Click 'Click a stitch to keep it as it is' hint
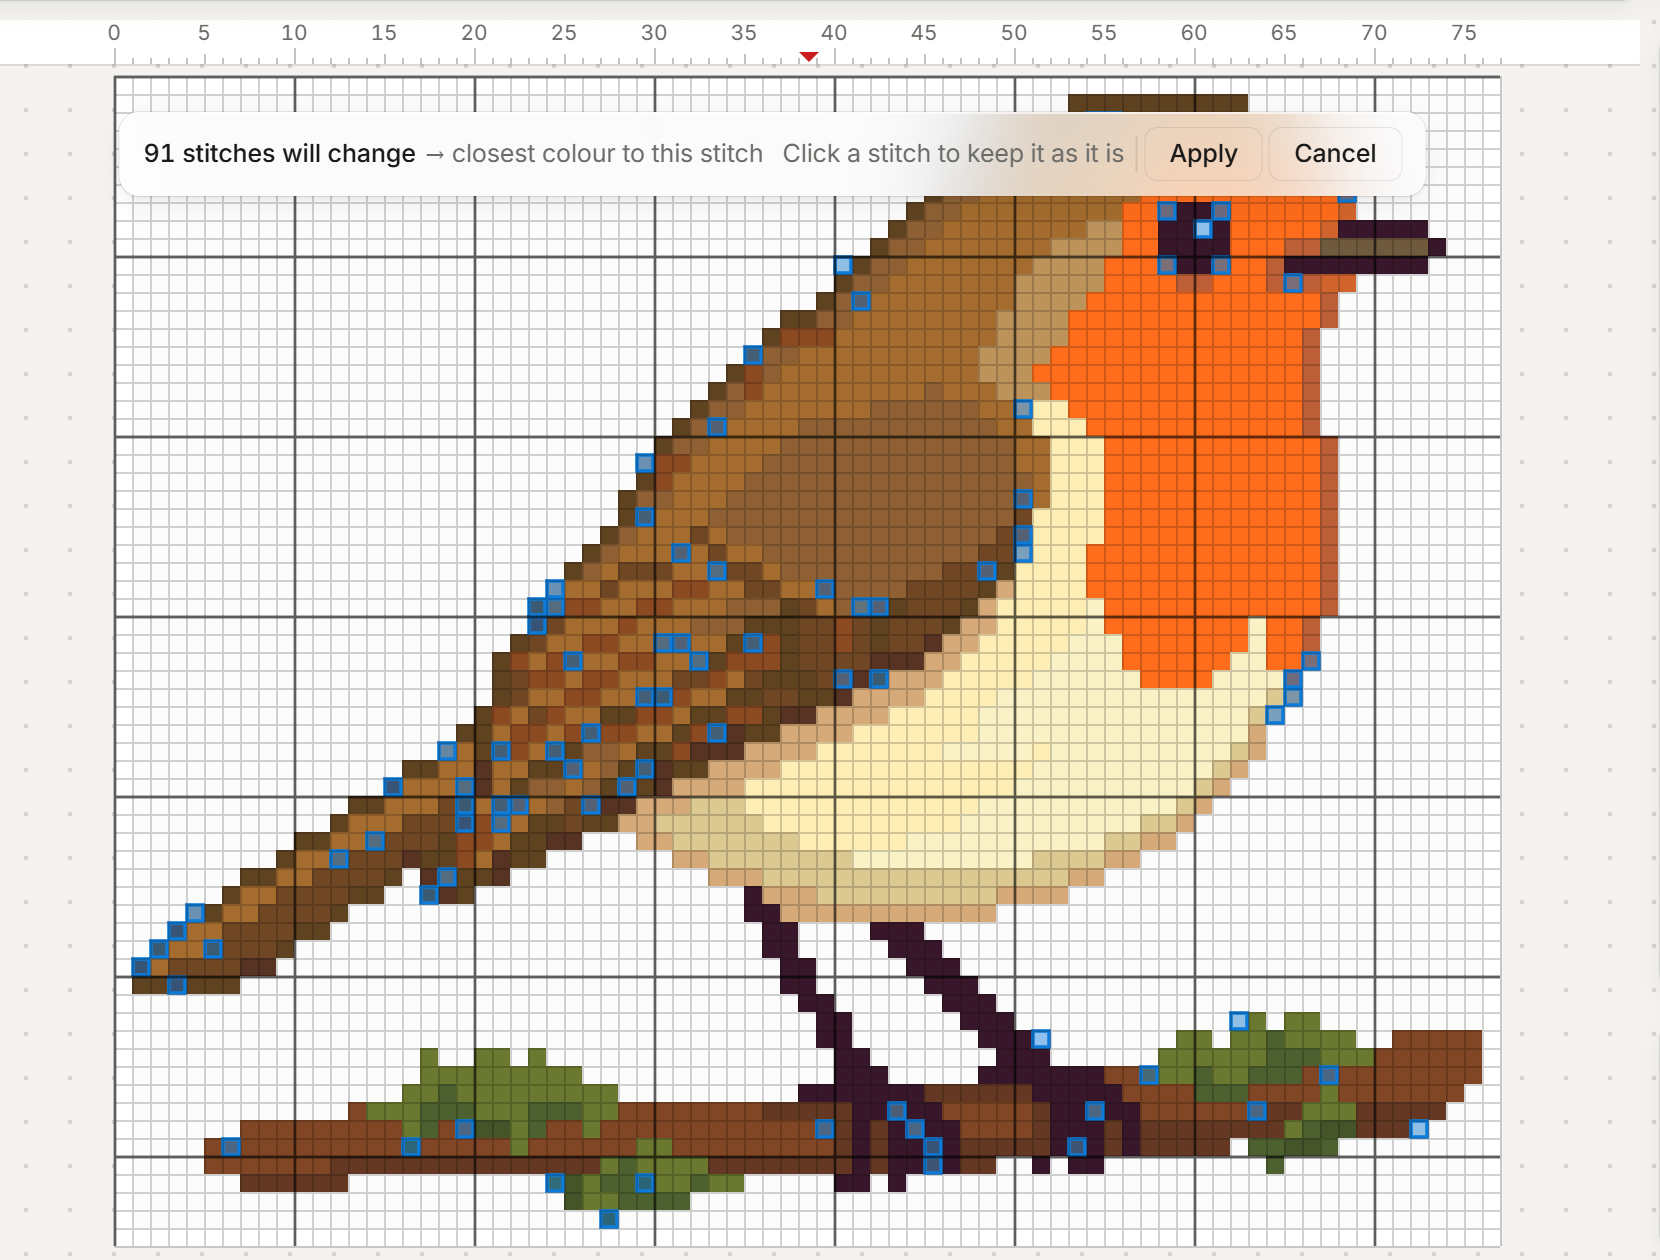 (x=953, y=154)
